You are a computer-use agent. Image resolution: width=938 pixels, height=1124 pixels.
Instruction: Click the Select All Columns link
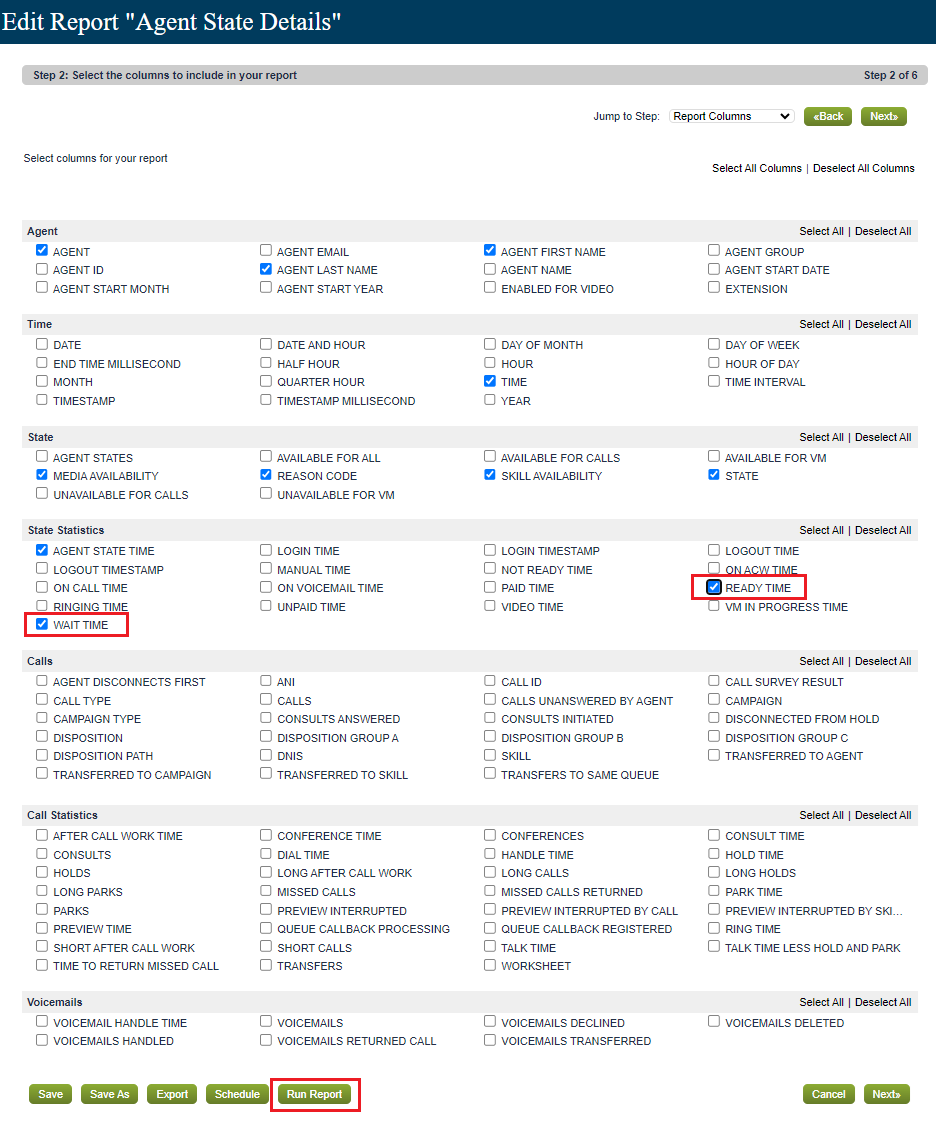pyautogui.click(x=757, y=168)
